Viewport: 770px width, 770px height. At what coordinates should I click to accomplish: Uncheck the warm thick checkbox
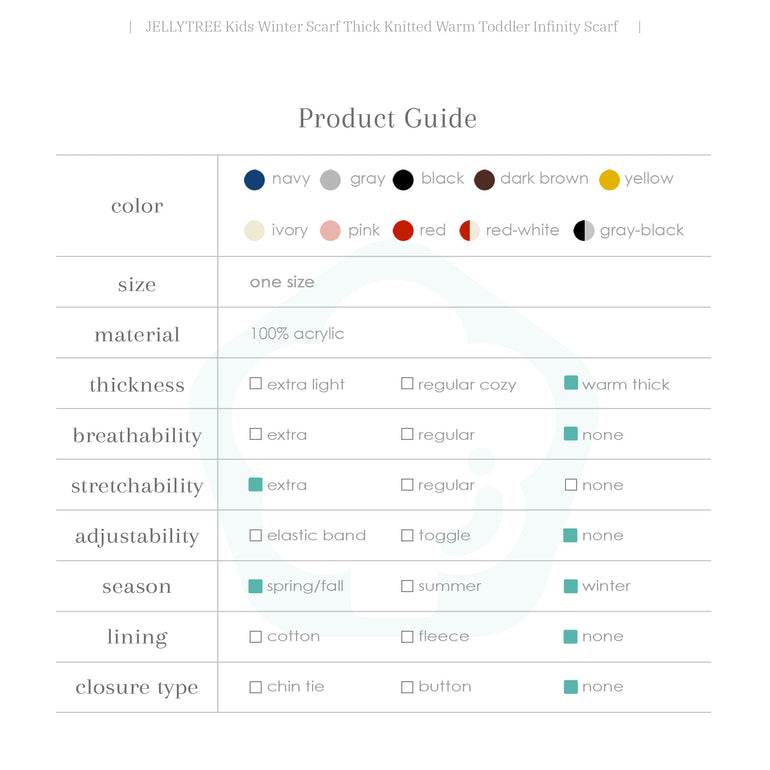571,383
